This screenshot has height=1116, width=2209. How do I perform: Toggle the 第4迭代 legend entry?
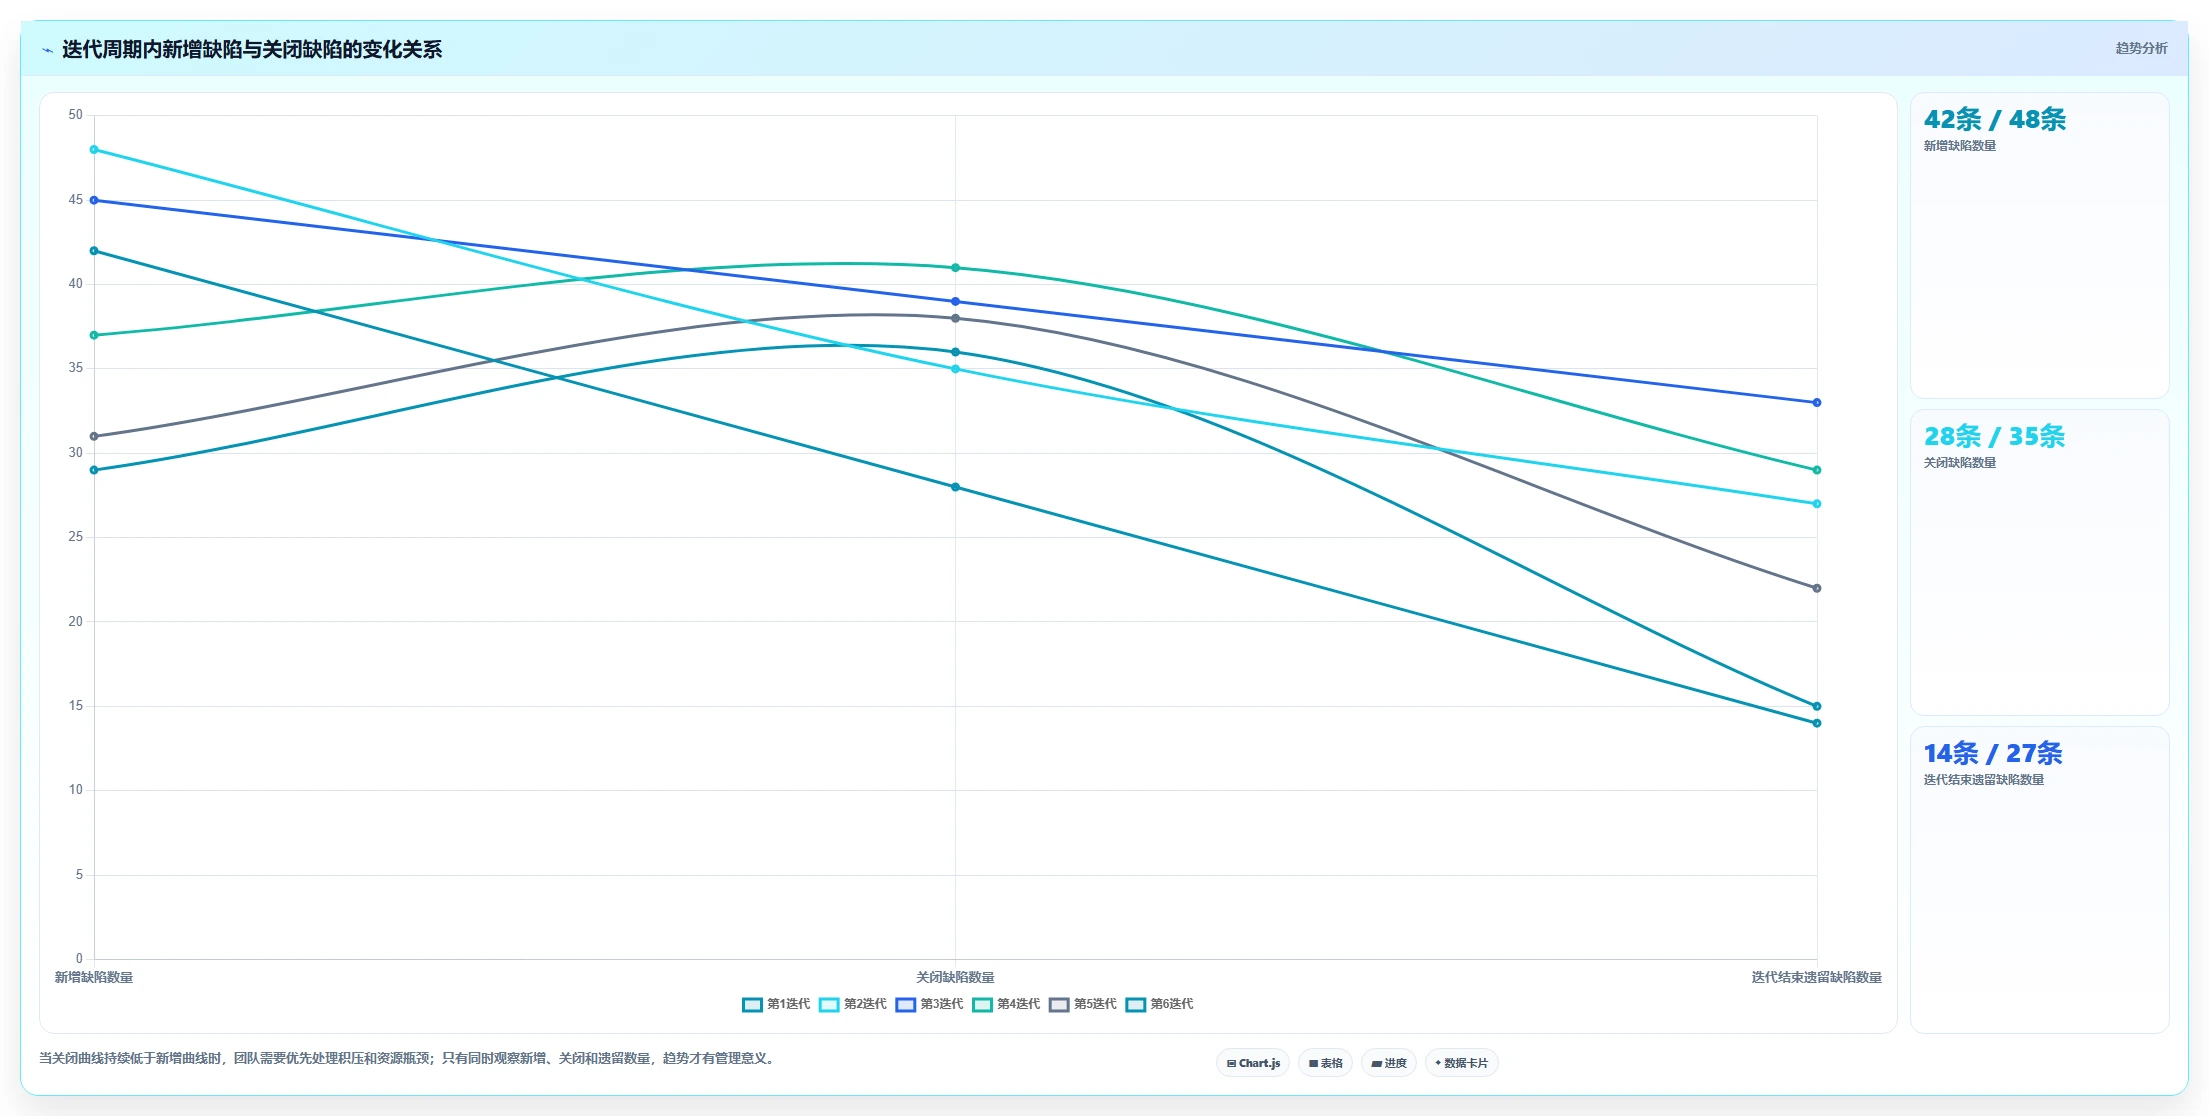(x=1007, y=1004)
